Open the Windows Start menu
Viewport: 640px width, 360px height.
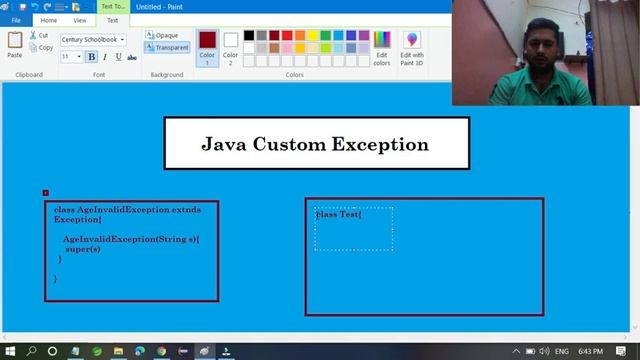point(10,351)
